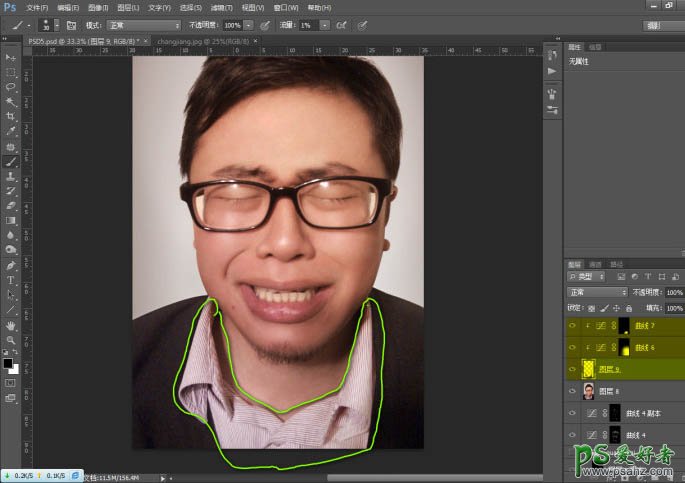
Task: Select the Pen tool
Action: click(11, 265)
